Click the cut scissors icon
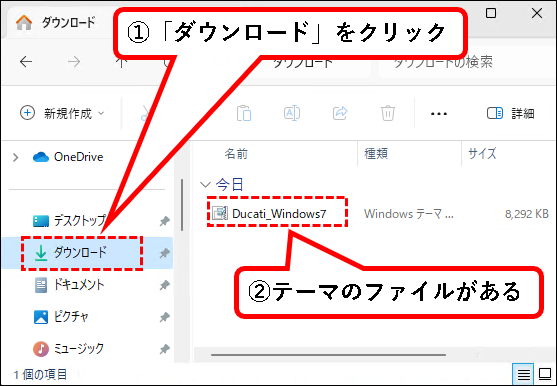Viewport: 557px width, 386px height. point(145,114)
